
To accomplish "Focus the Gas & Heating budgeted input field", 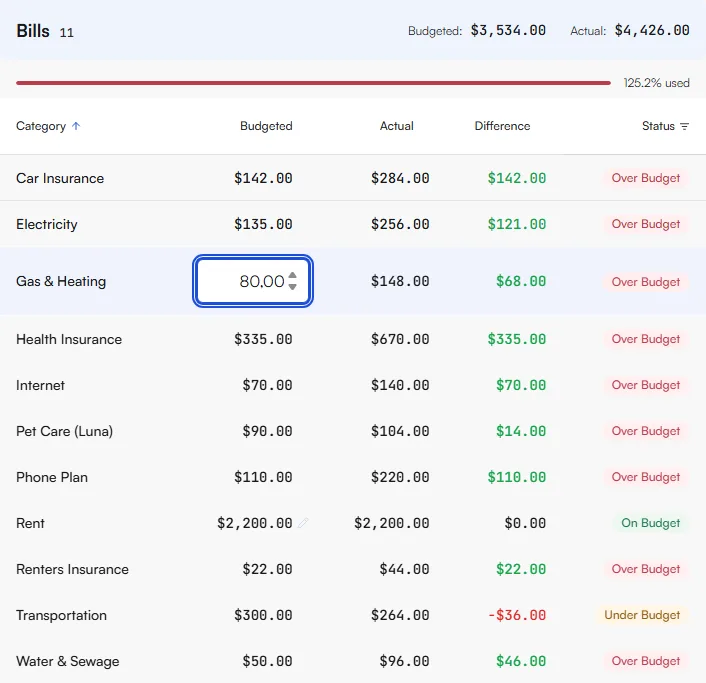I will [x=253, y=281].
